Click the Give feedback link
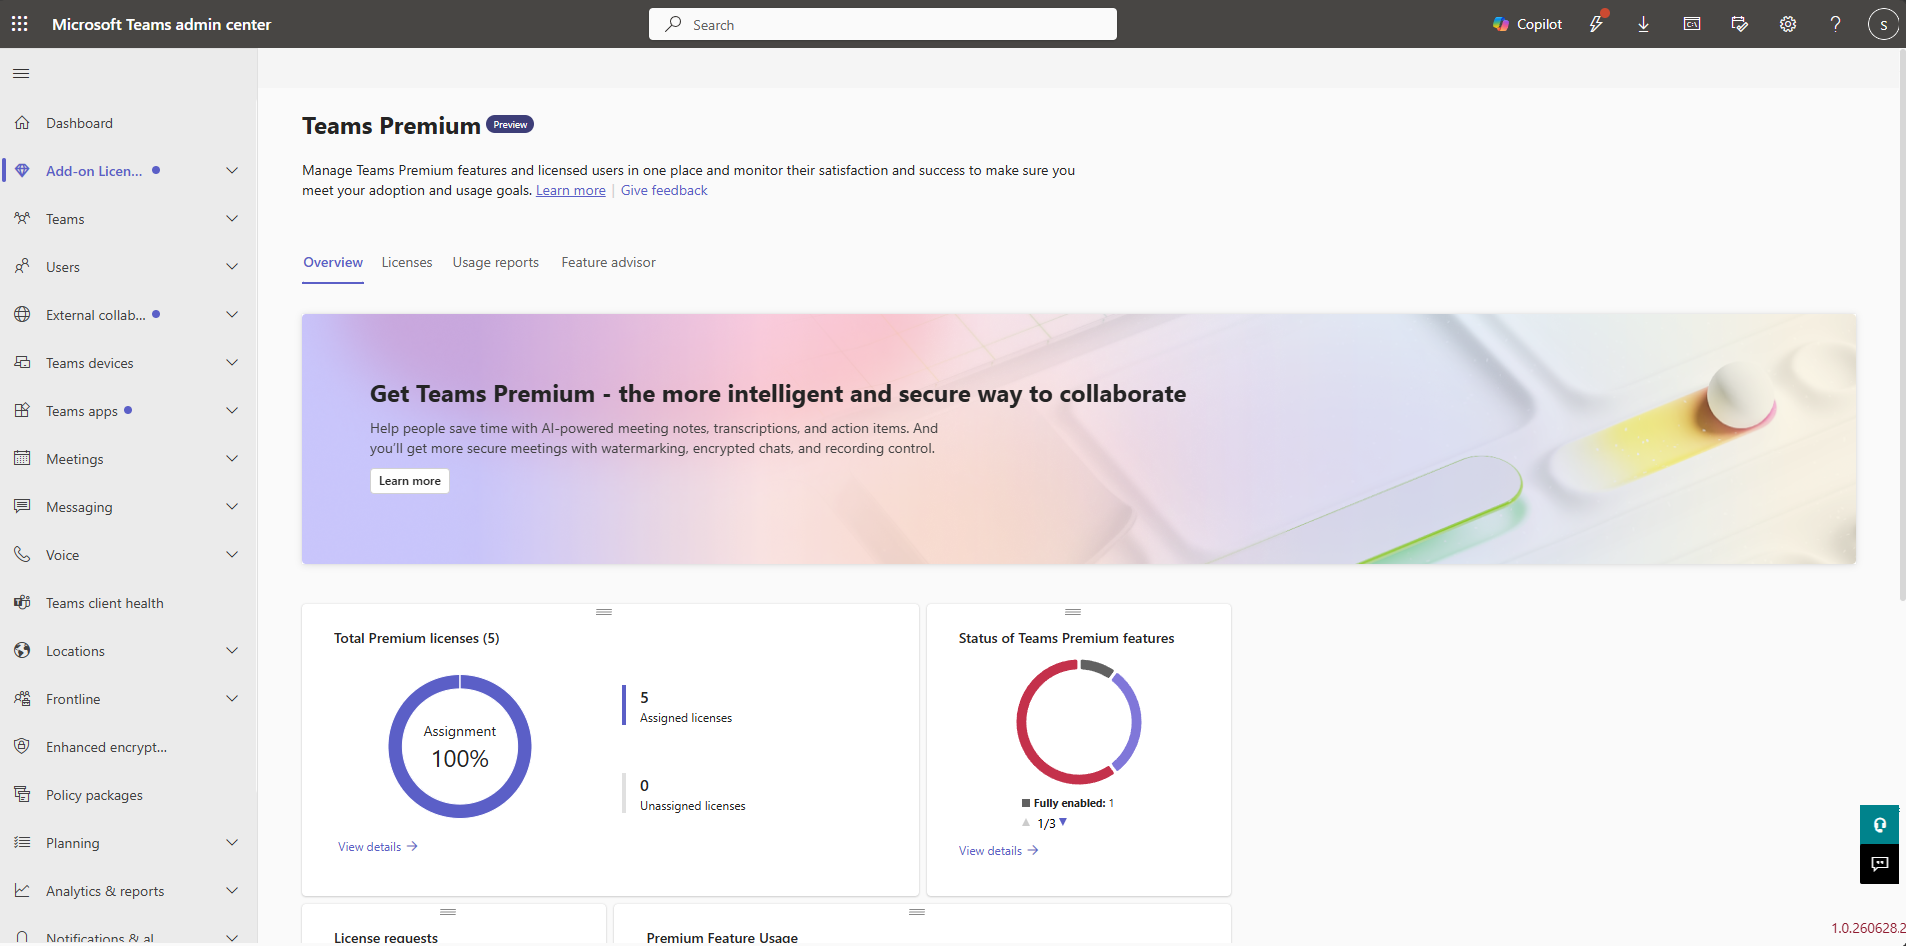The height and width of the screenshot is (946, 1906). coord(664,190)
